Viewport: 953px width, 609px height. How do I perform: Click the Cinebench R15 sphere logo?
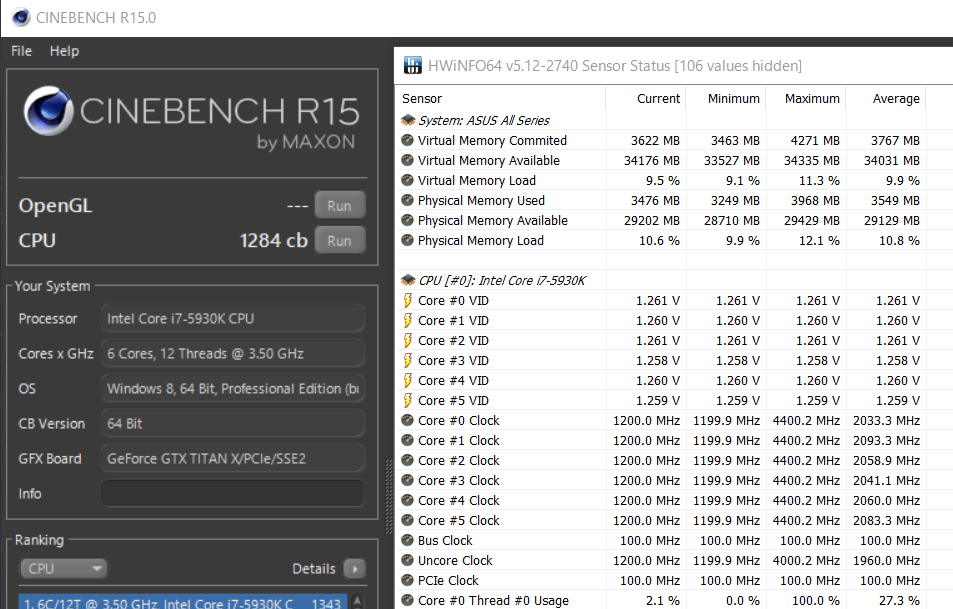(48, 111)
